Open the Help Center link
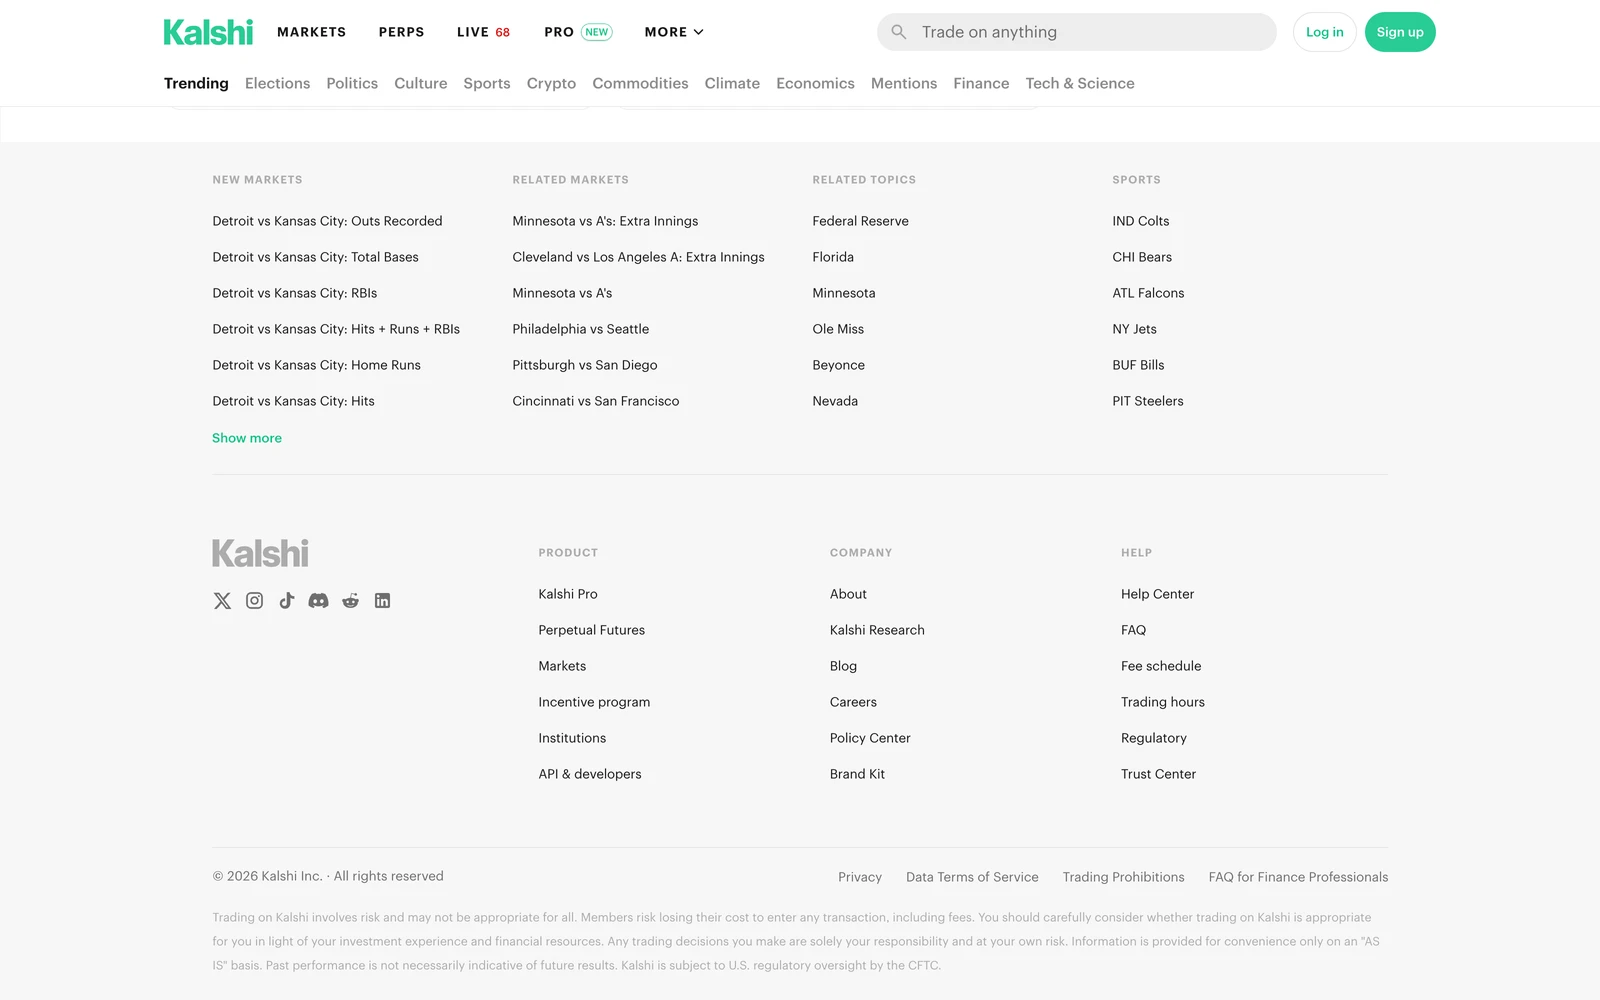 point(1157,594)
